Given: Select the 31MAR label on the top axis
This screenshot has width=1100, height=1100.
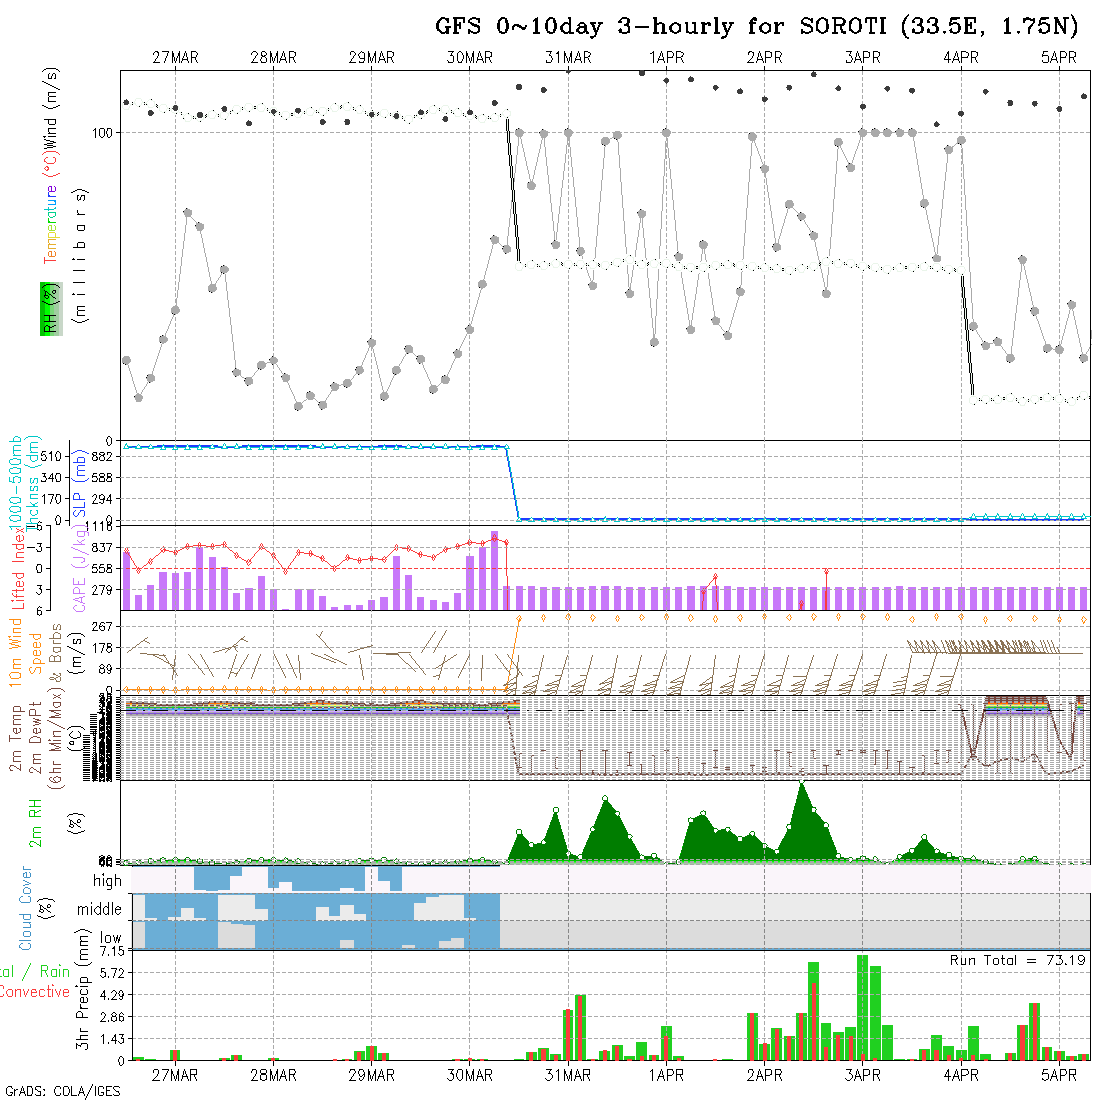Looking at the screenshot, I should (568, 58).
